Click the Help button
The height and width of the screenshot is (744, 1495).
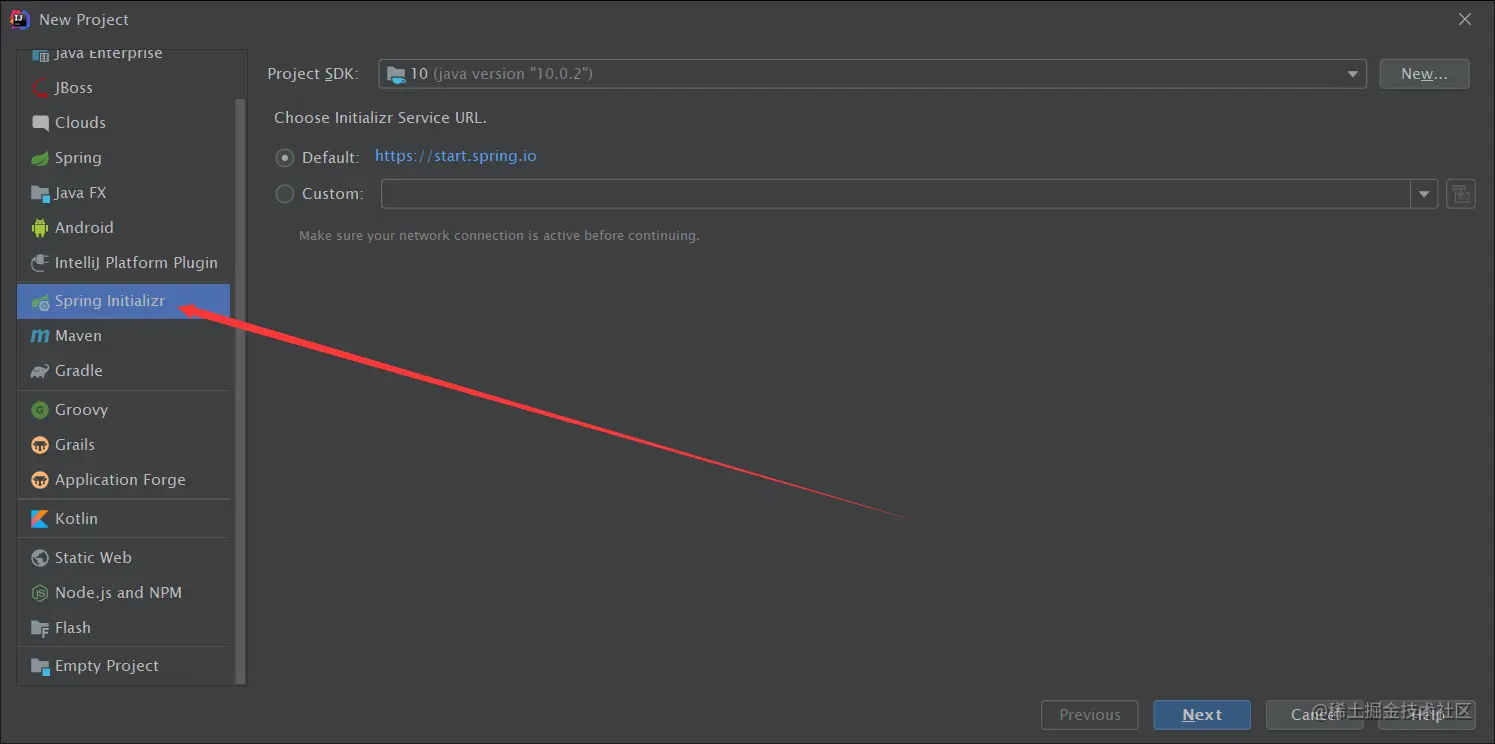[1427, 715]
